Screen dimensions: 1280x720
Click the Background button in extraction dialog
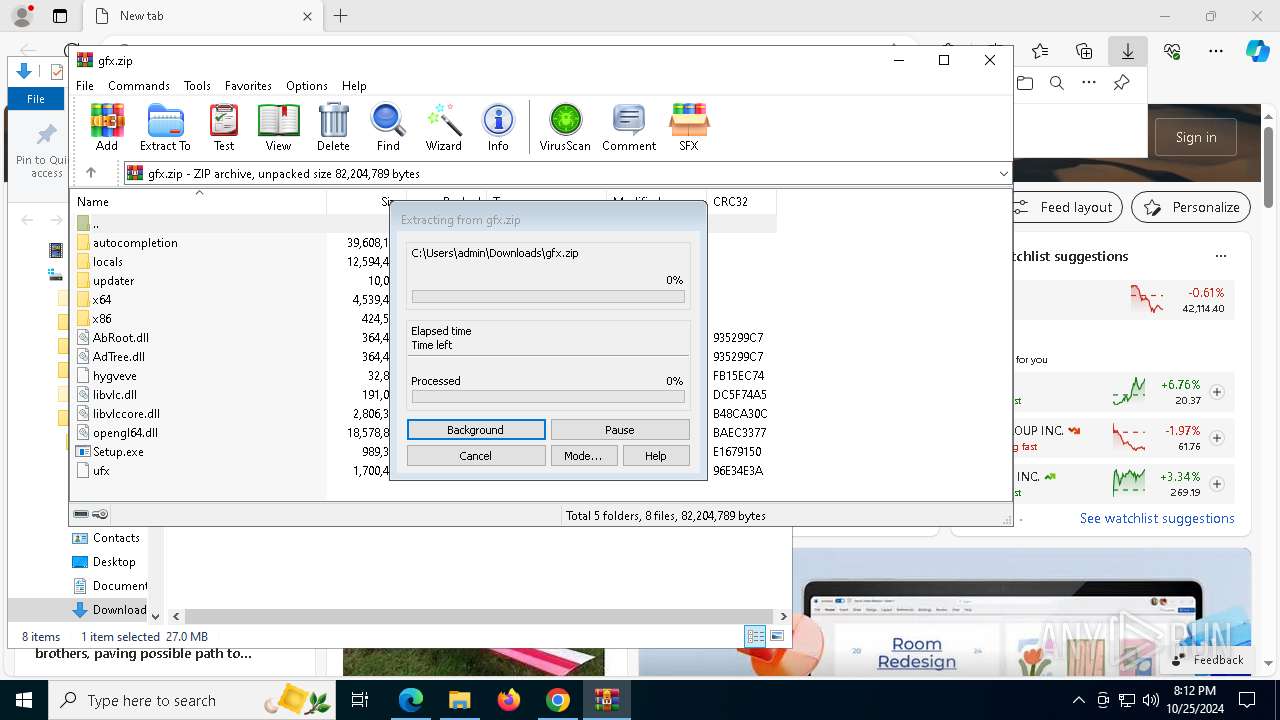click(476, 430)
